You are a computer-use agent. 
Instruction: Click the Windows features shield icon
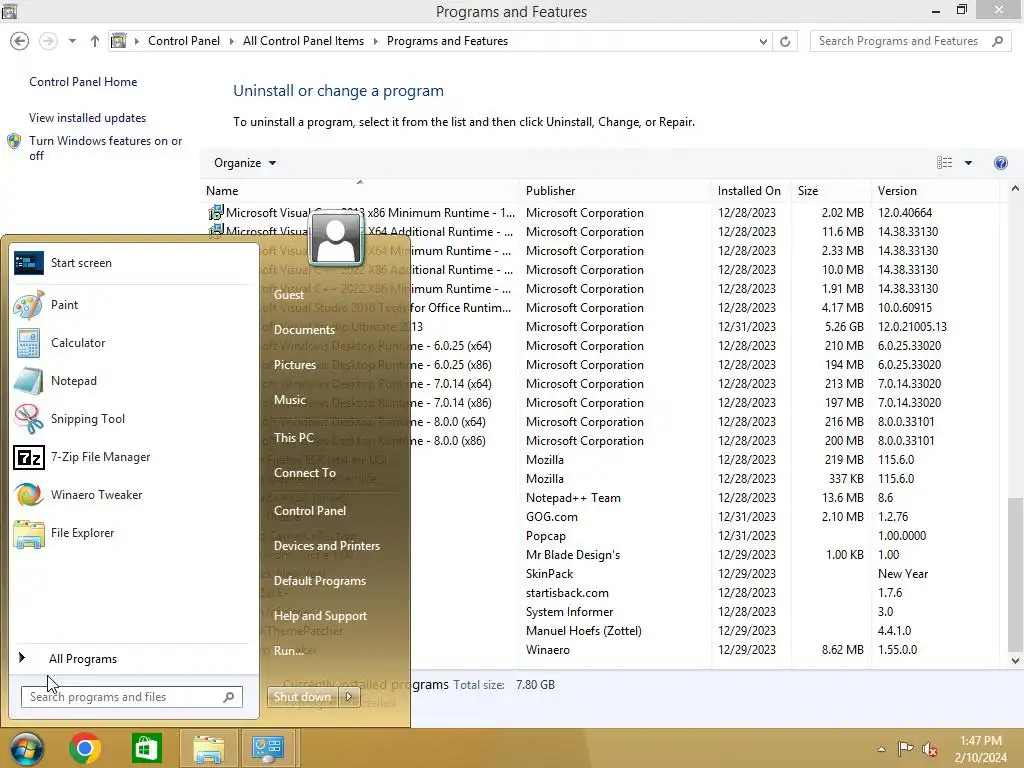(14, 141)
